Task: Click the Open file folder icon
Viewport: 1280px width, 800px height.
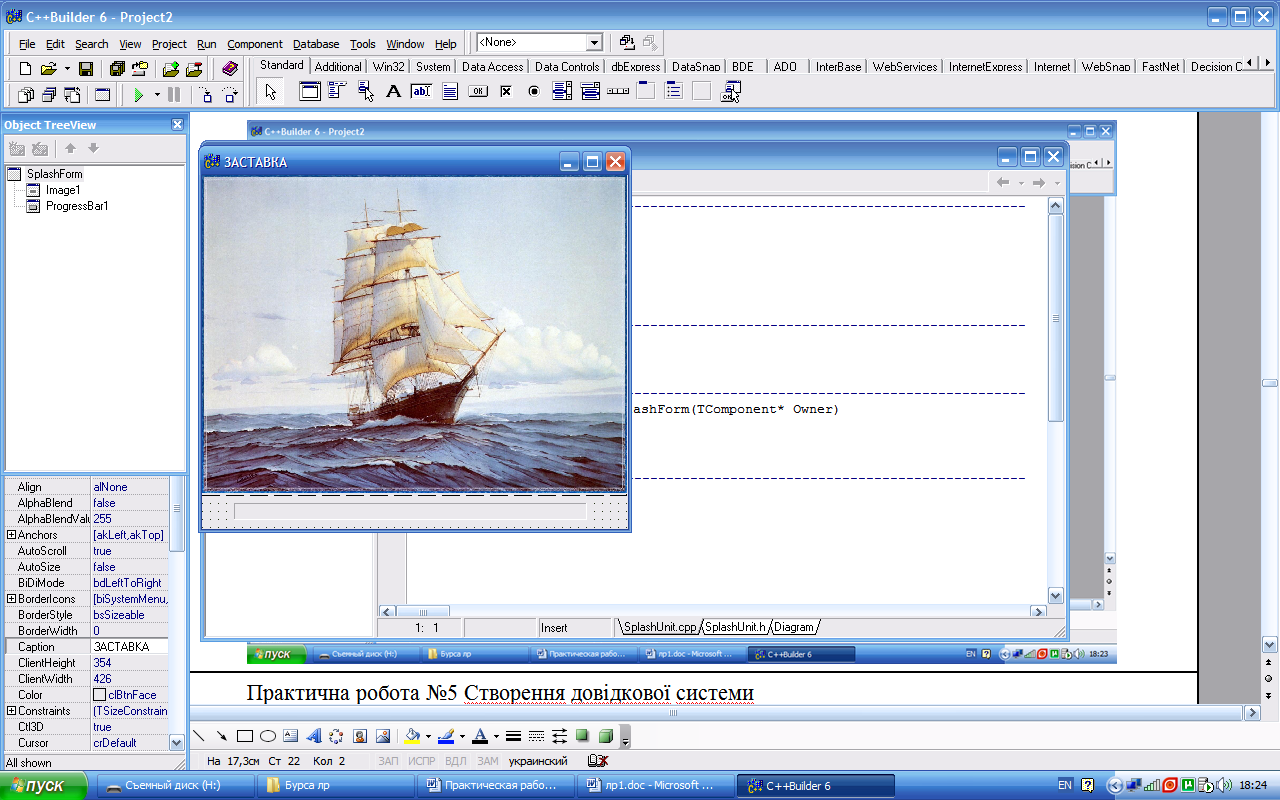Action: 47,69
